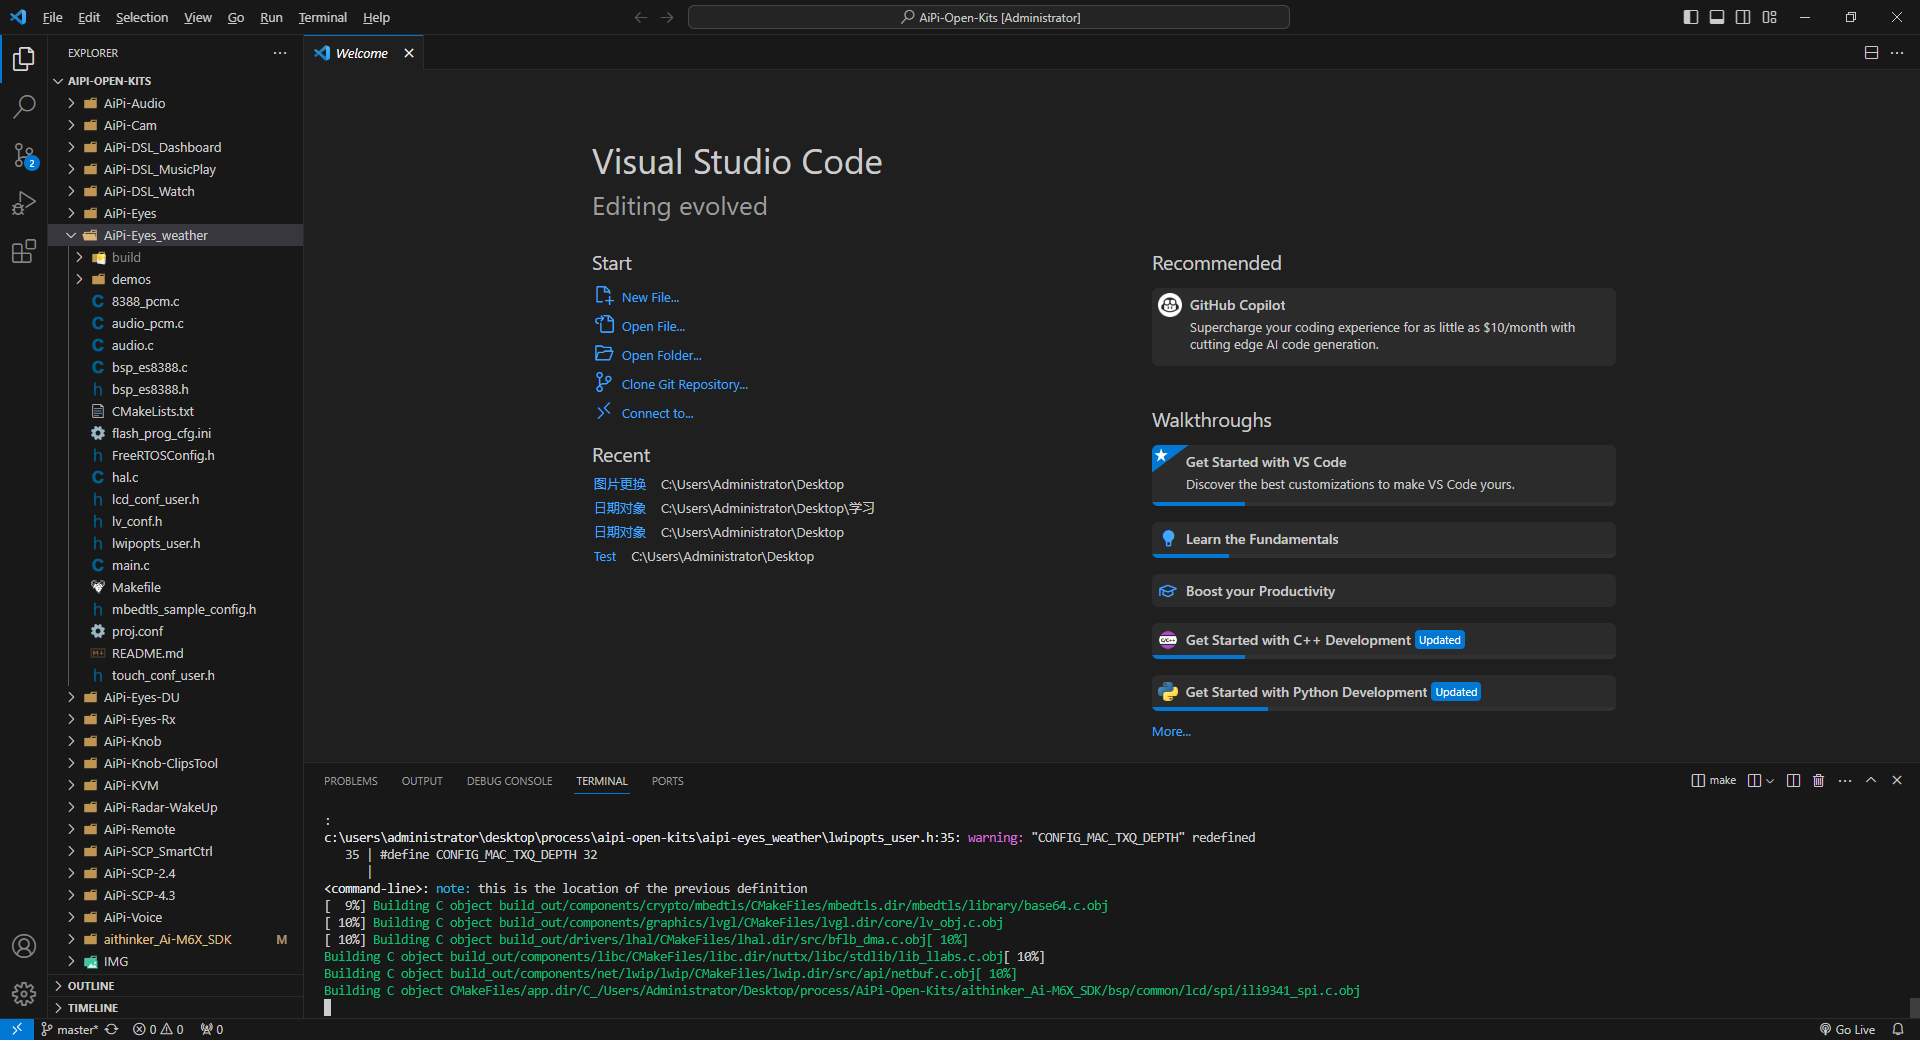Open Learn the Fundamentals walkthrough

pyautogui.click(x=1383, y=539)
